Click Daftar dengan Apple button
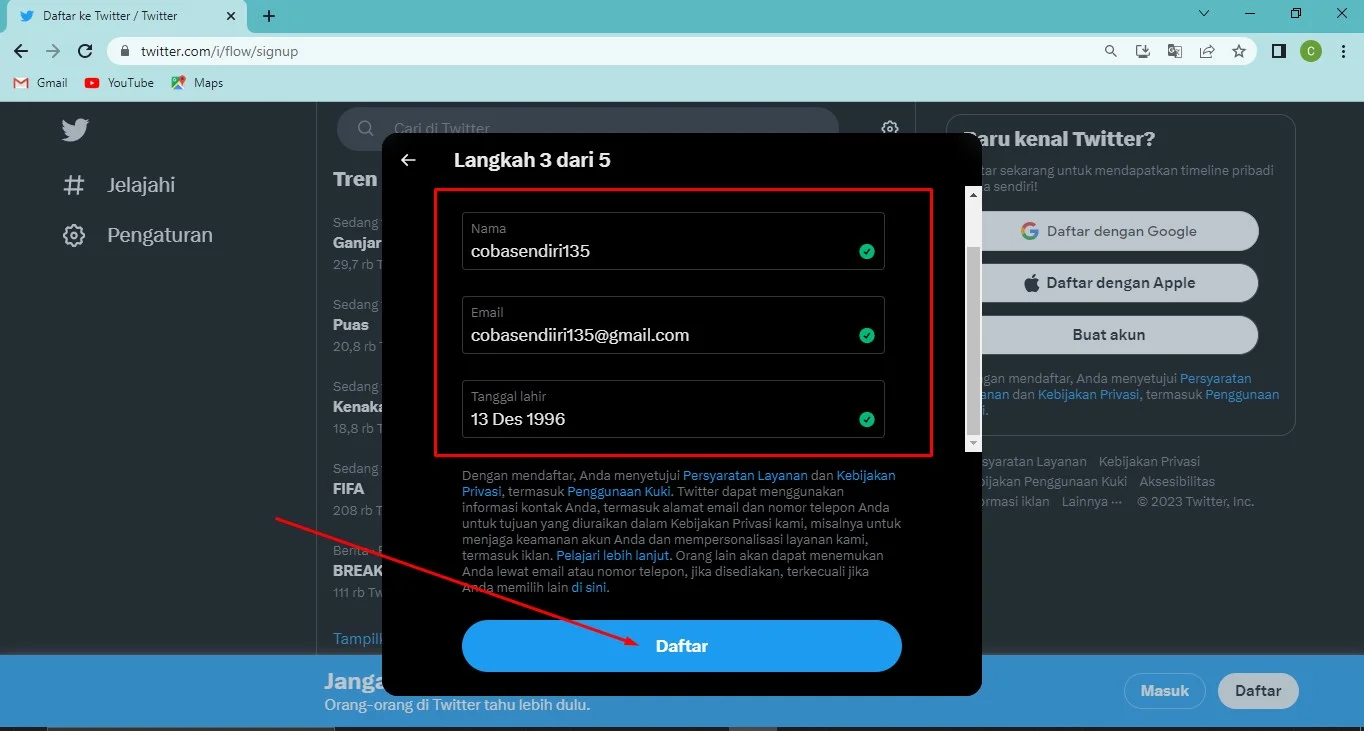The height and width of the screenshot is (731, 1364). (x=1109, y=283)
